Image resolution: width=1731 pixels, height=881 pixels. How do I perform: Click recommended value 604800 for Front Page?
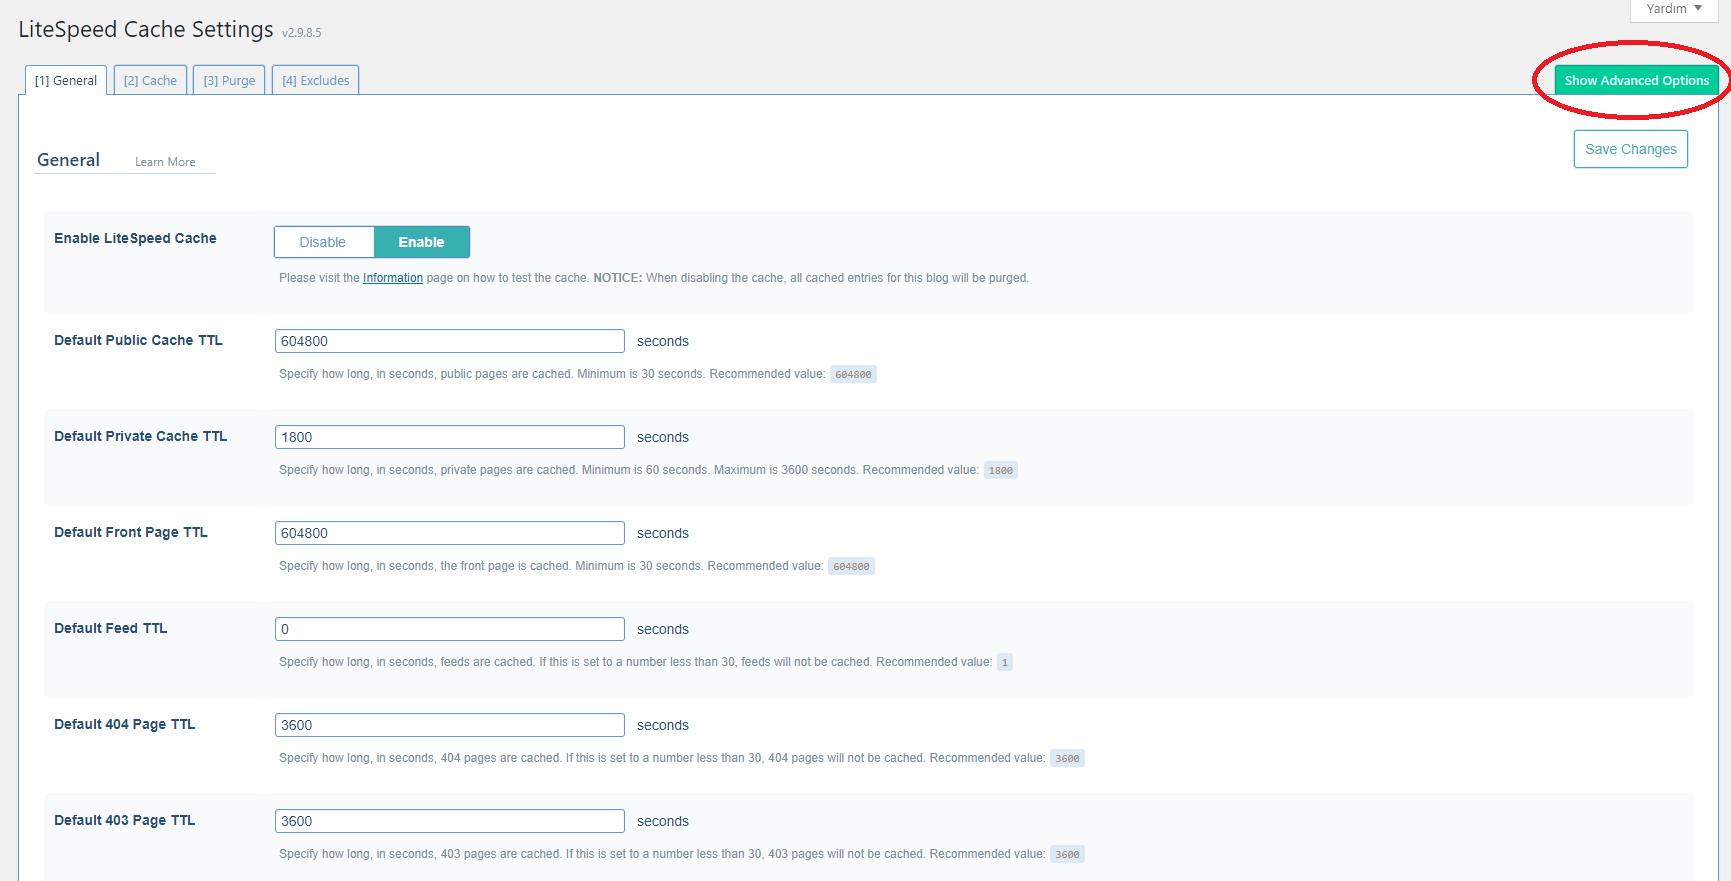tap(851, 566)
